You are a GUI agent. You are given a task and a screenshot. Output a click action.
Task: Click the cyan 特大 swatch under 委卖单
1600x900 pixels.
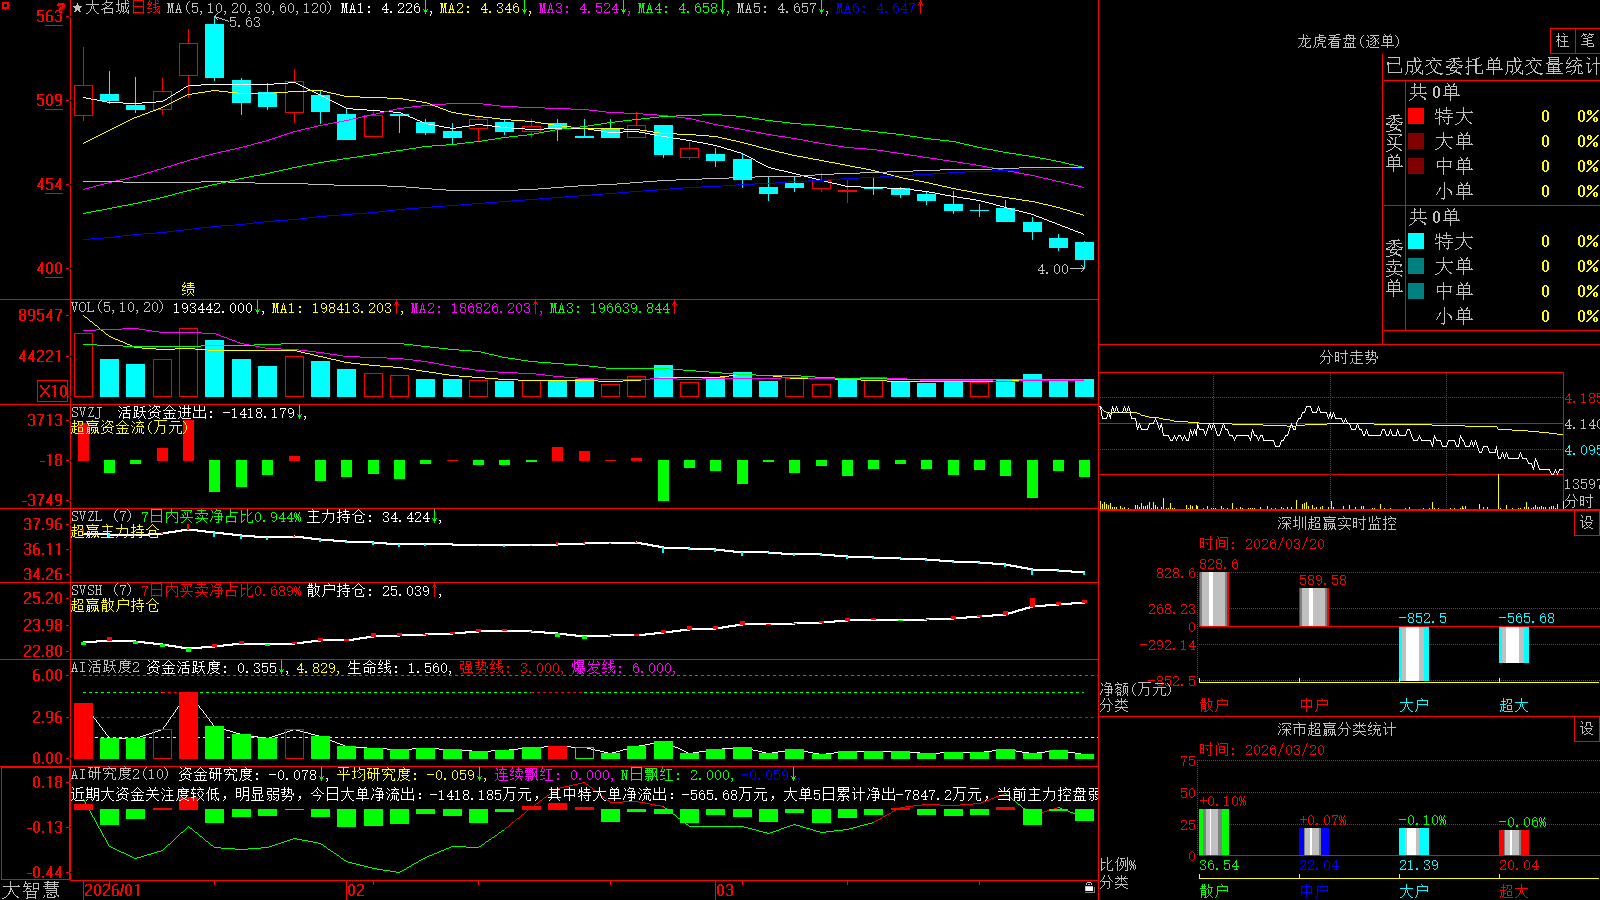click(1416, 241)
